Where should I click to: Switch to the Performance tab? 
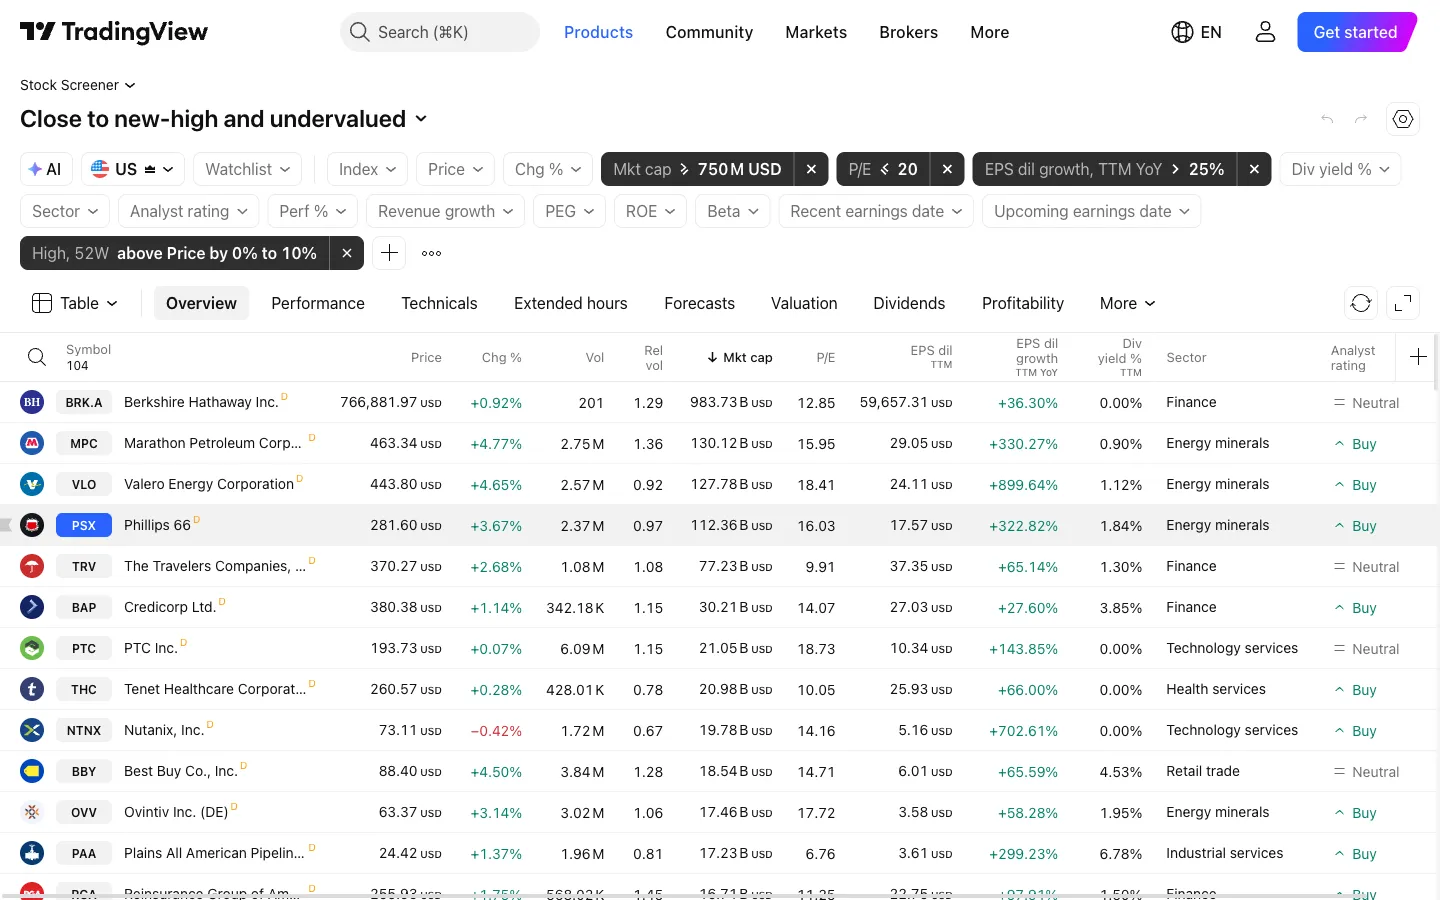(318, 303)
